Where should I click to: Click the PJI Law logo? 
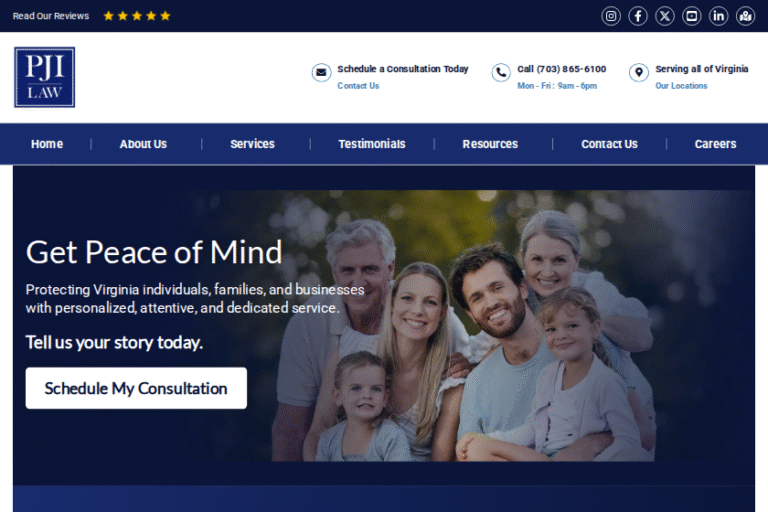point(44,77)
